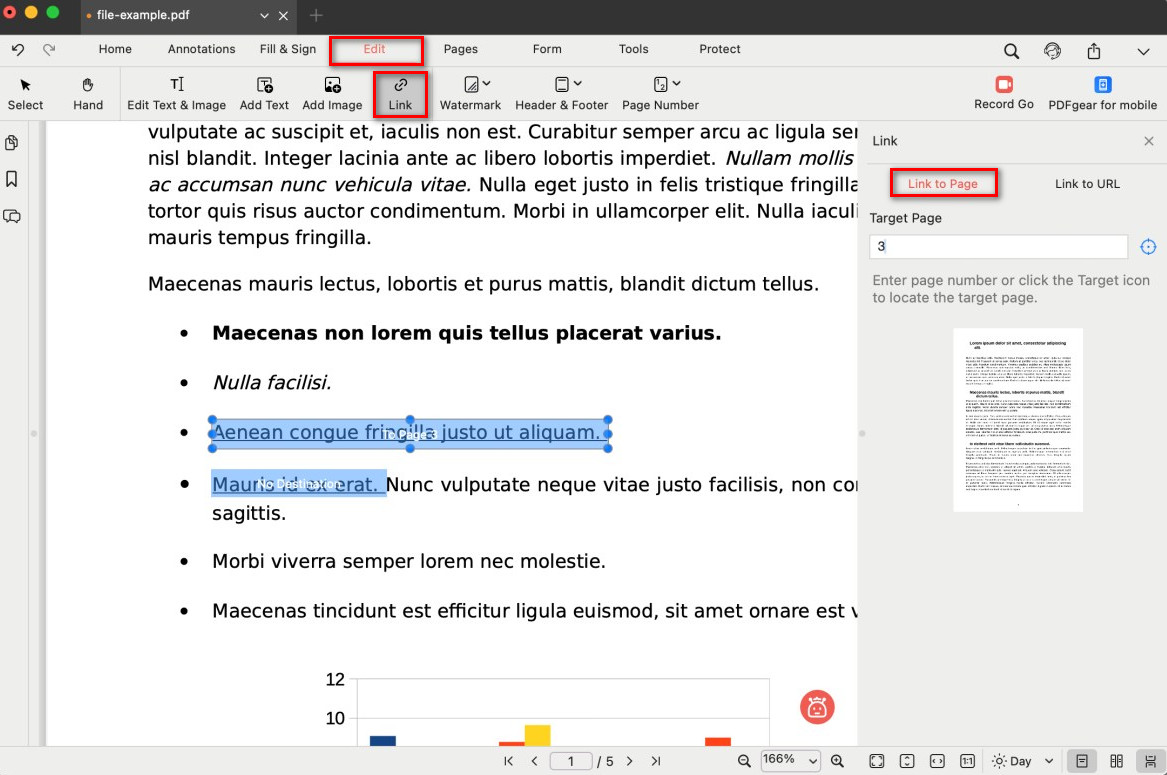This screenshot has width=1167, height=775.
Task: Switch to Link to URL option
Action: (1087, 184)
